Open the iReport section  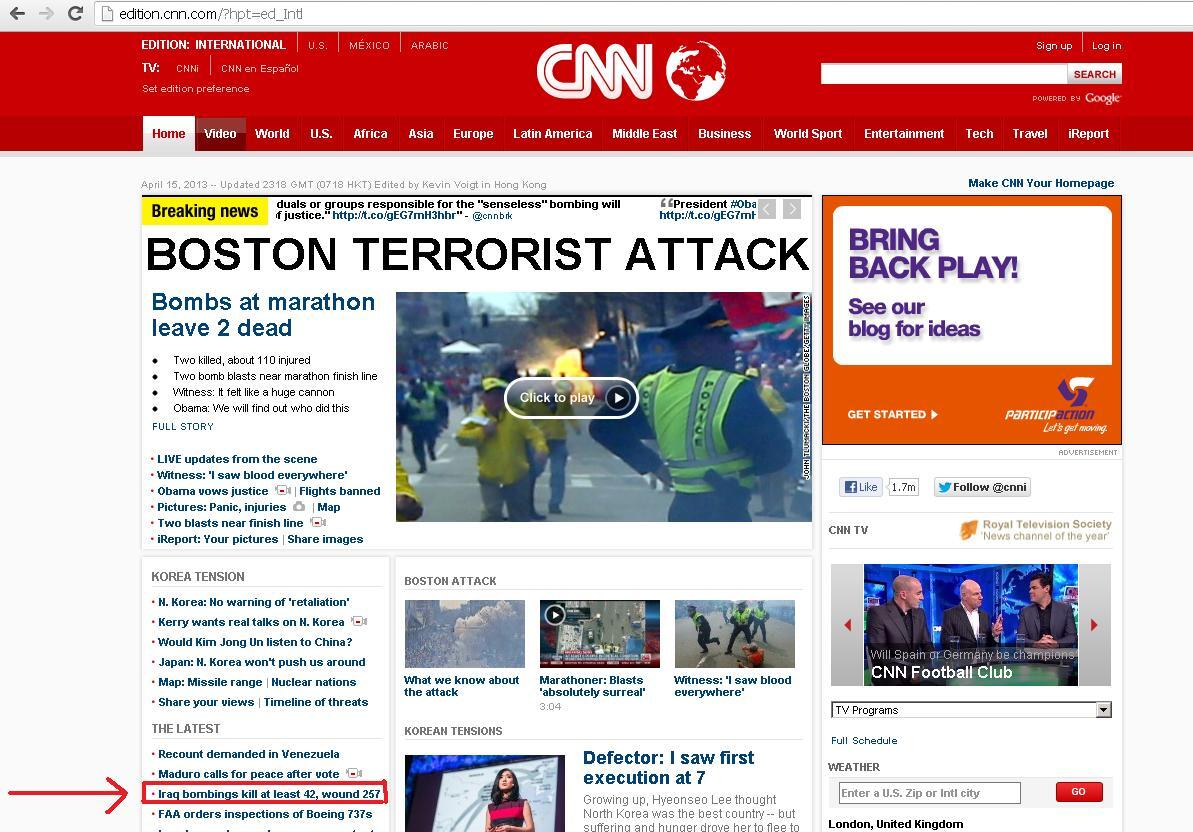1088,134
